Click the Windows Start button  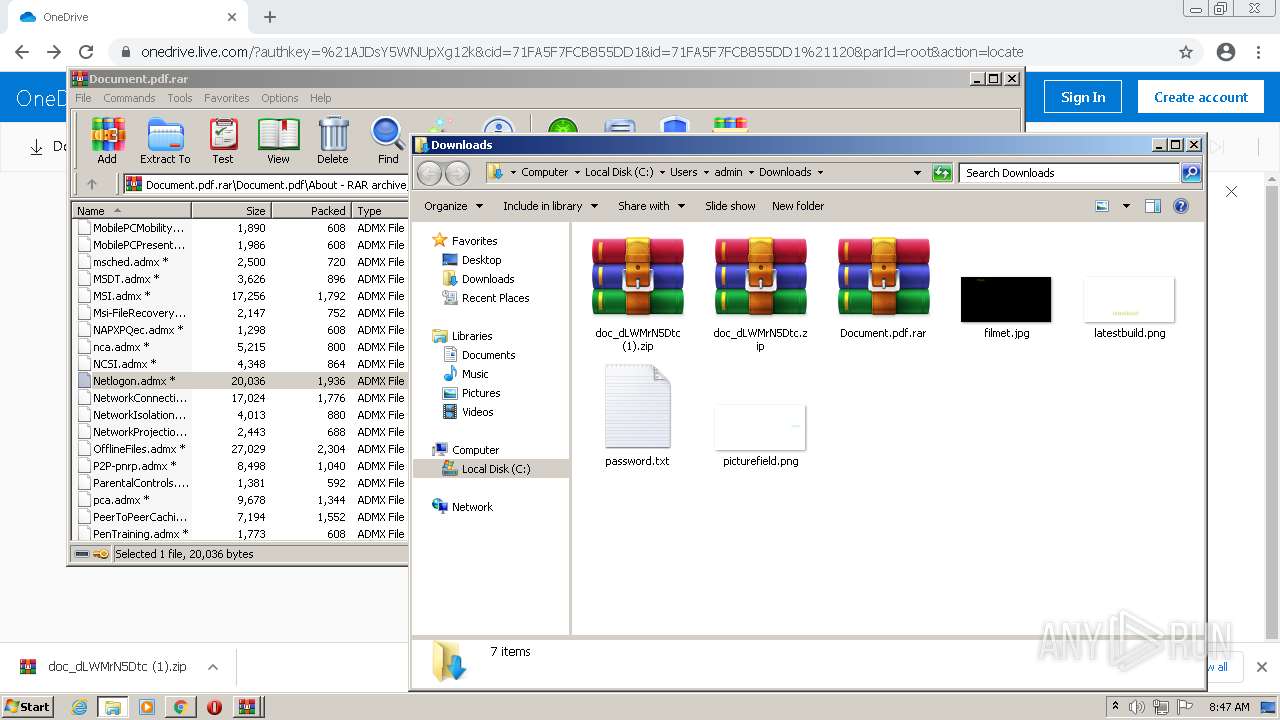click(x=28, y=707)
